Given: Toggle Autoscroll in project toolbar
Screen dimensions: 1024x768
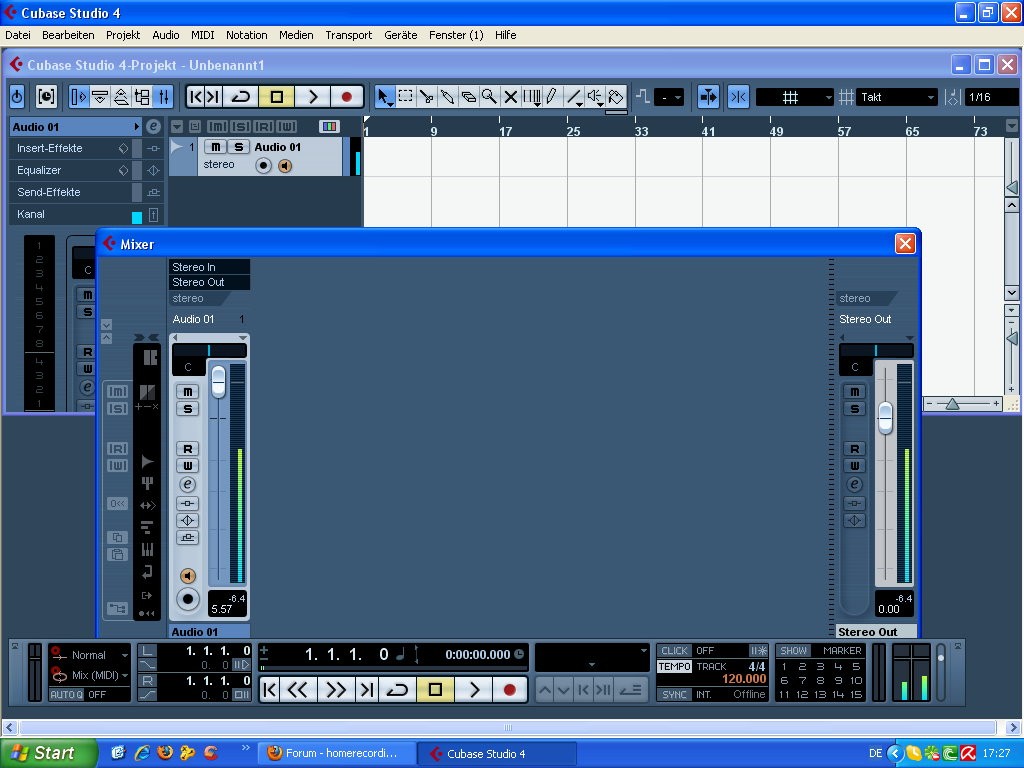Looking at the screenshot, I should coord(708,97).
